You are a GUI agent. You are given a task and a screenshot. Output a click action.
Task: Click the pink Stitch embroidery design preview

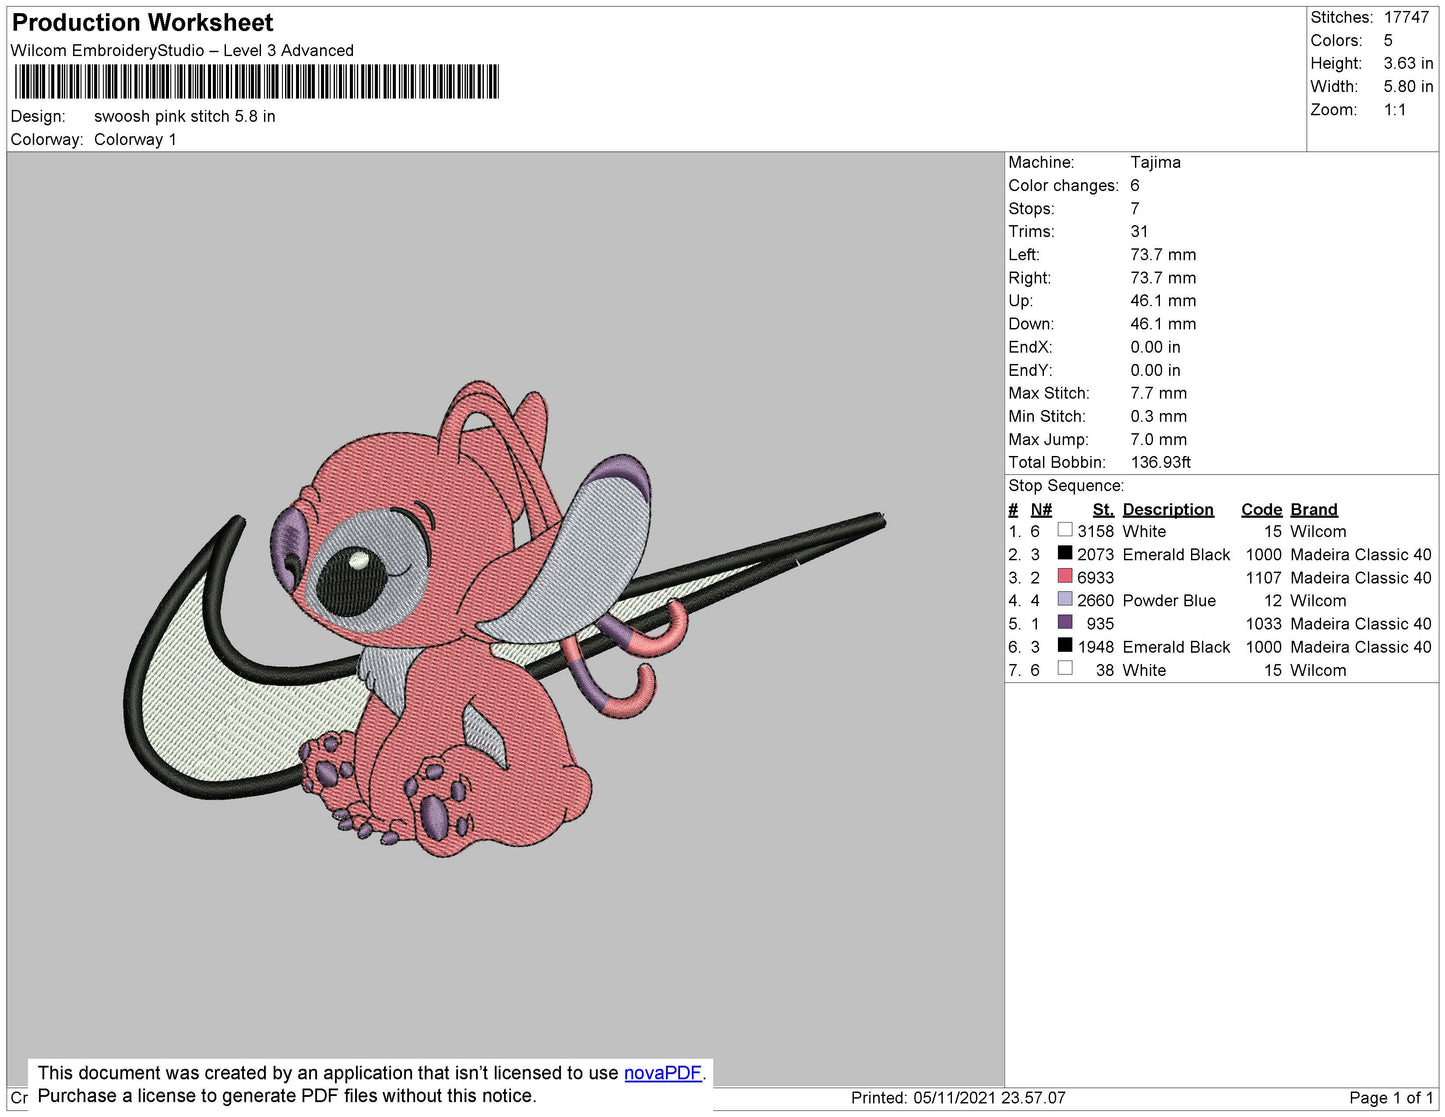point(505,620)
